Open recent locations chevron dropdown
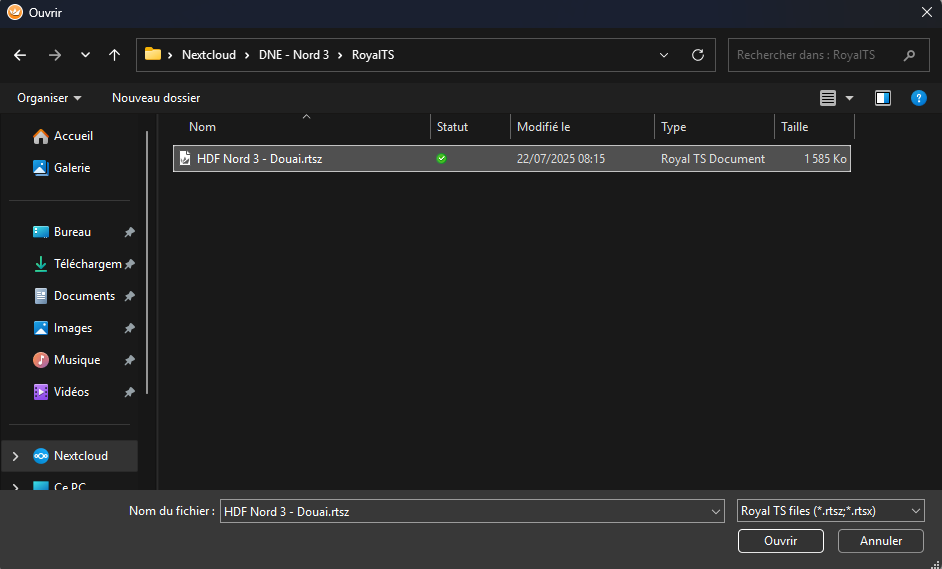This screenshot has height=569, width=942. pyautogui.click(x=85, y=55)
